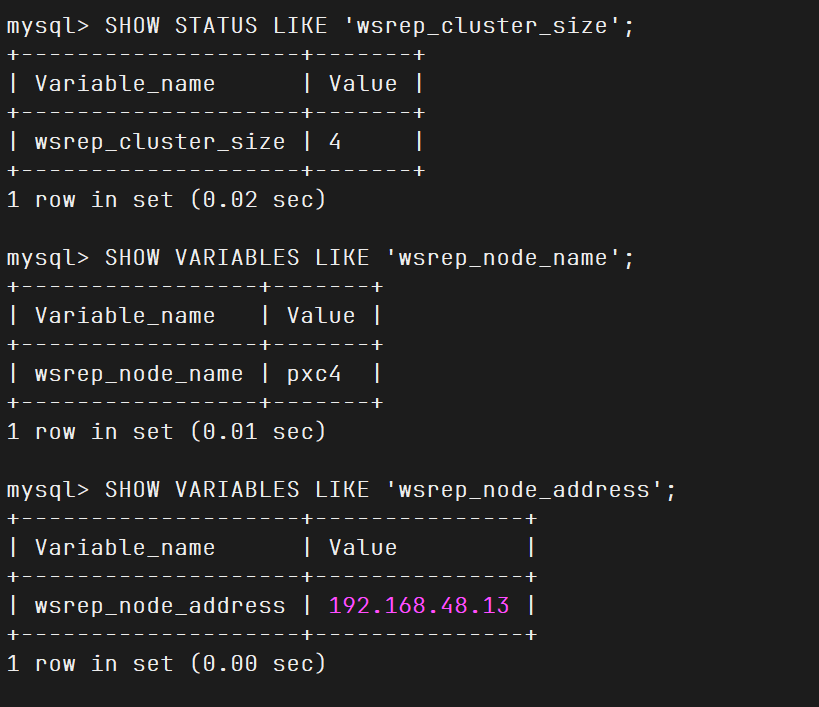Image resolution: width=819 pixels, height=707 pixels.
Task: Click the SHOW STATUS keyword in the first command
Action: tap(182, 26)
